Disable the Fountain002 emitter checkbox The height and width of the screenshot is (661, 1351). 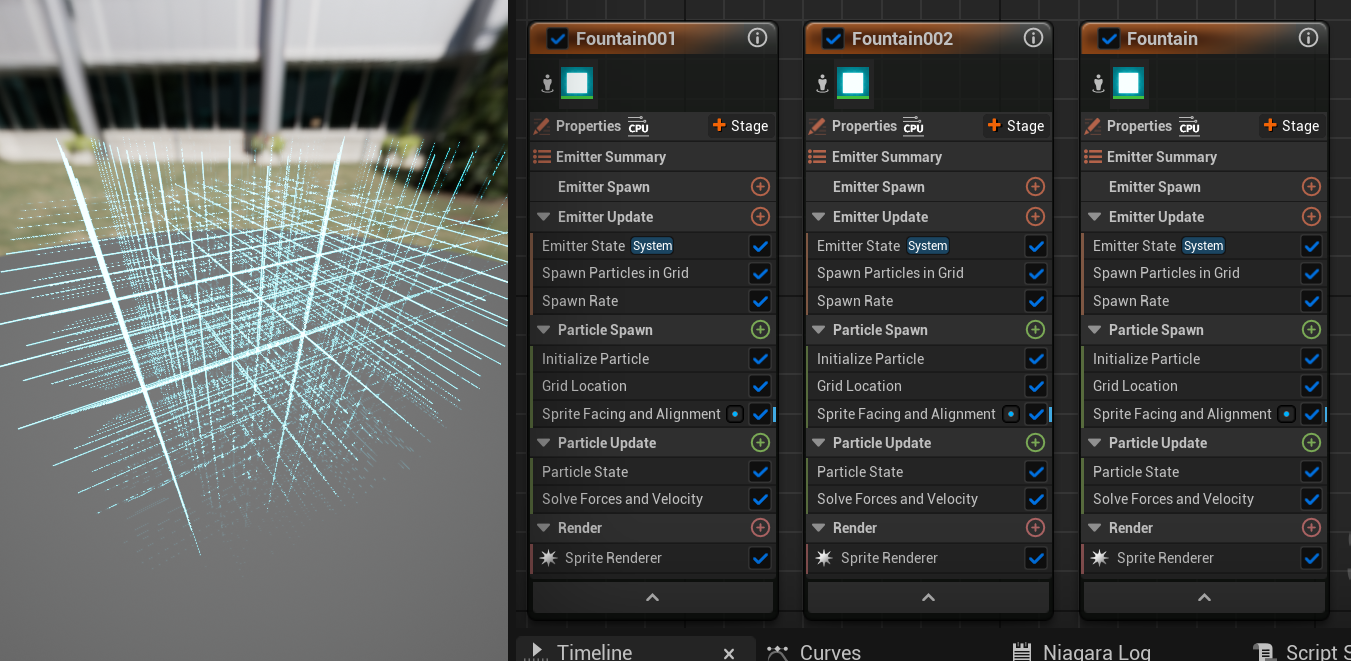tap(833, 39)
